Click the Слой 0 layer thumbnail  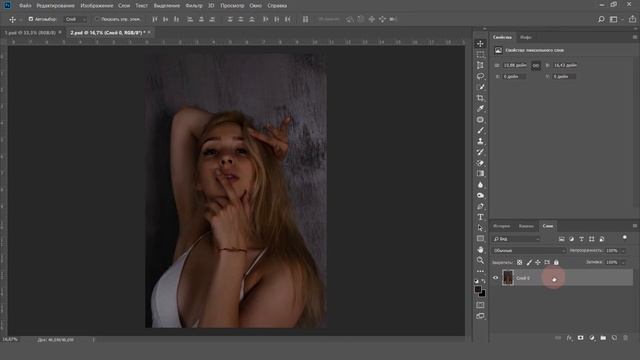click(508, 278)
